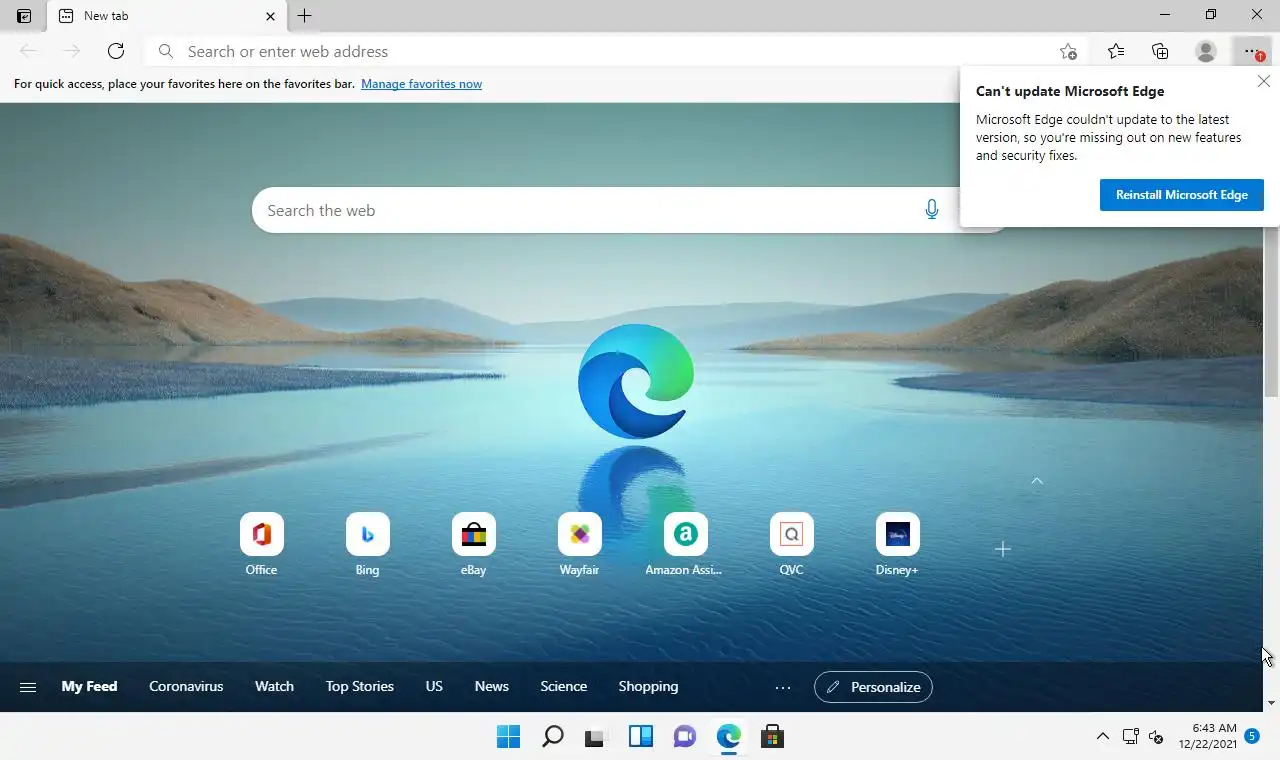The image size is (1280, 760).
Task: Show more feed categories ellipsis
Action: click(x=783, y=687)
